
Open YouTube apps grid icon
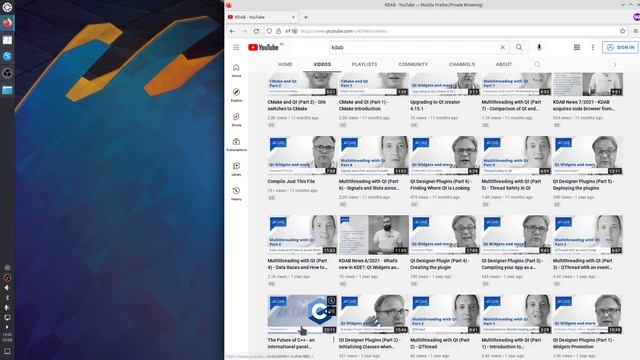(x=577, y=47)
